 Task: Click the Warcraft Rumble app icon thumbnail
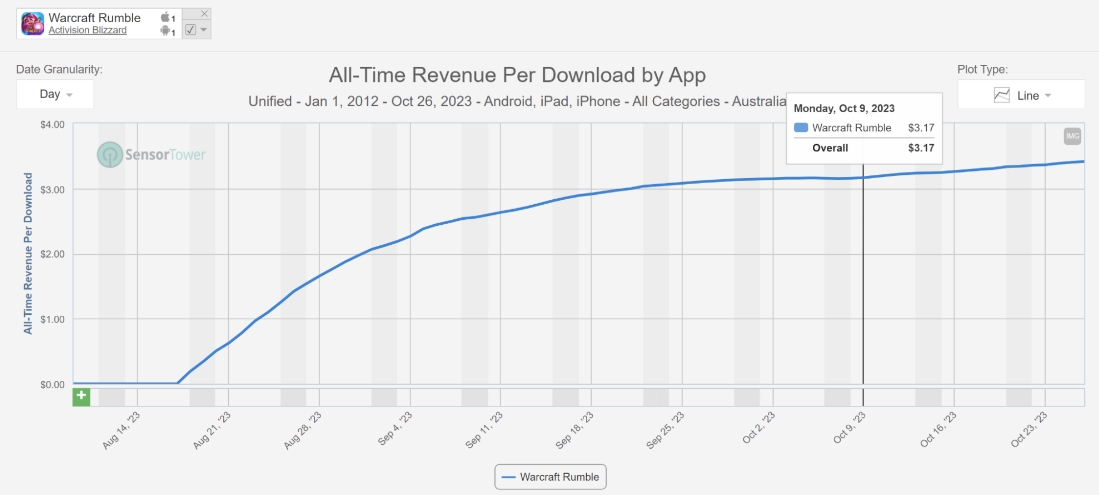pos(33,24)
